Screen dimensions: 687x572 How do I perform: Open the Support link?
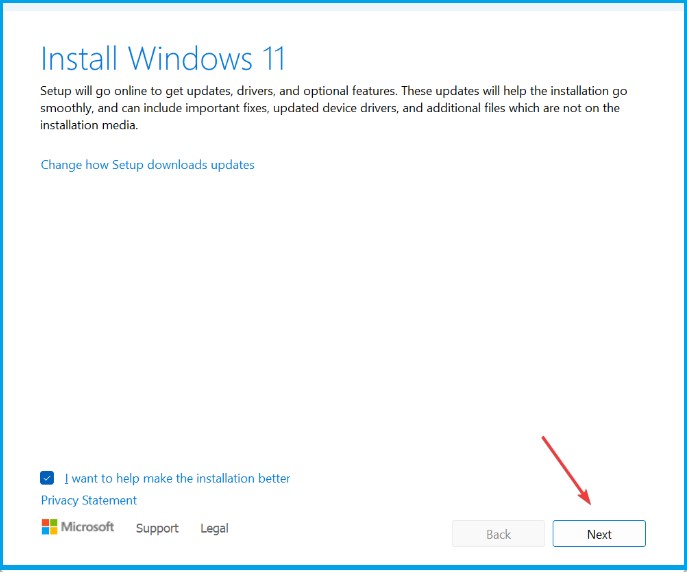[x=157, y=528]
